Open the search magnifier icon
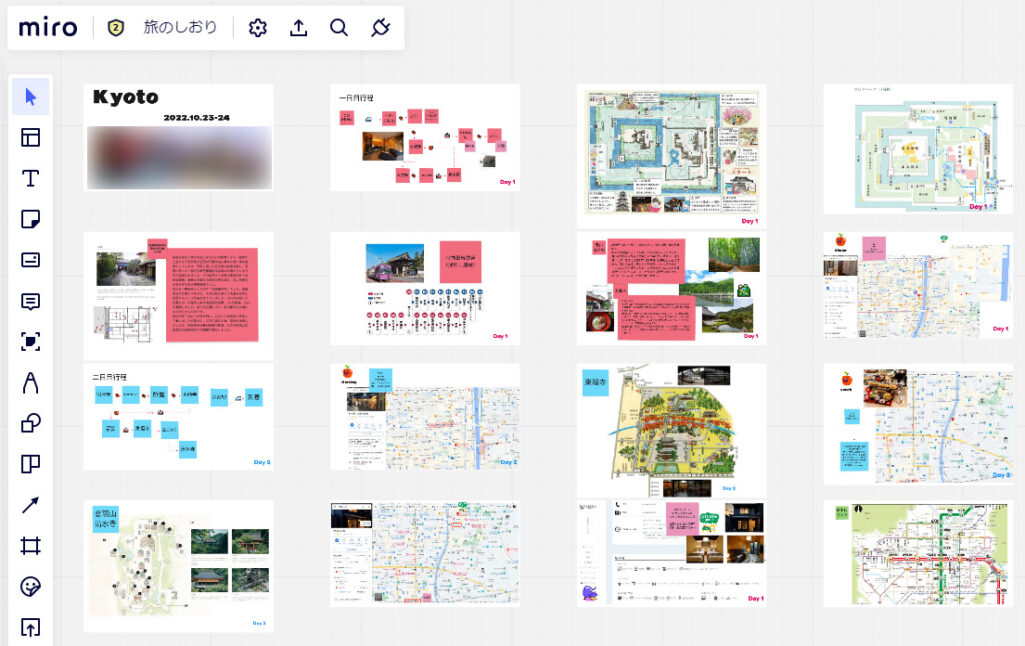 tap(339, 27)
